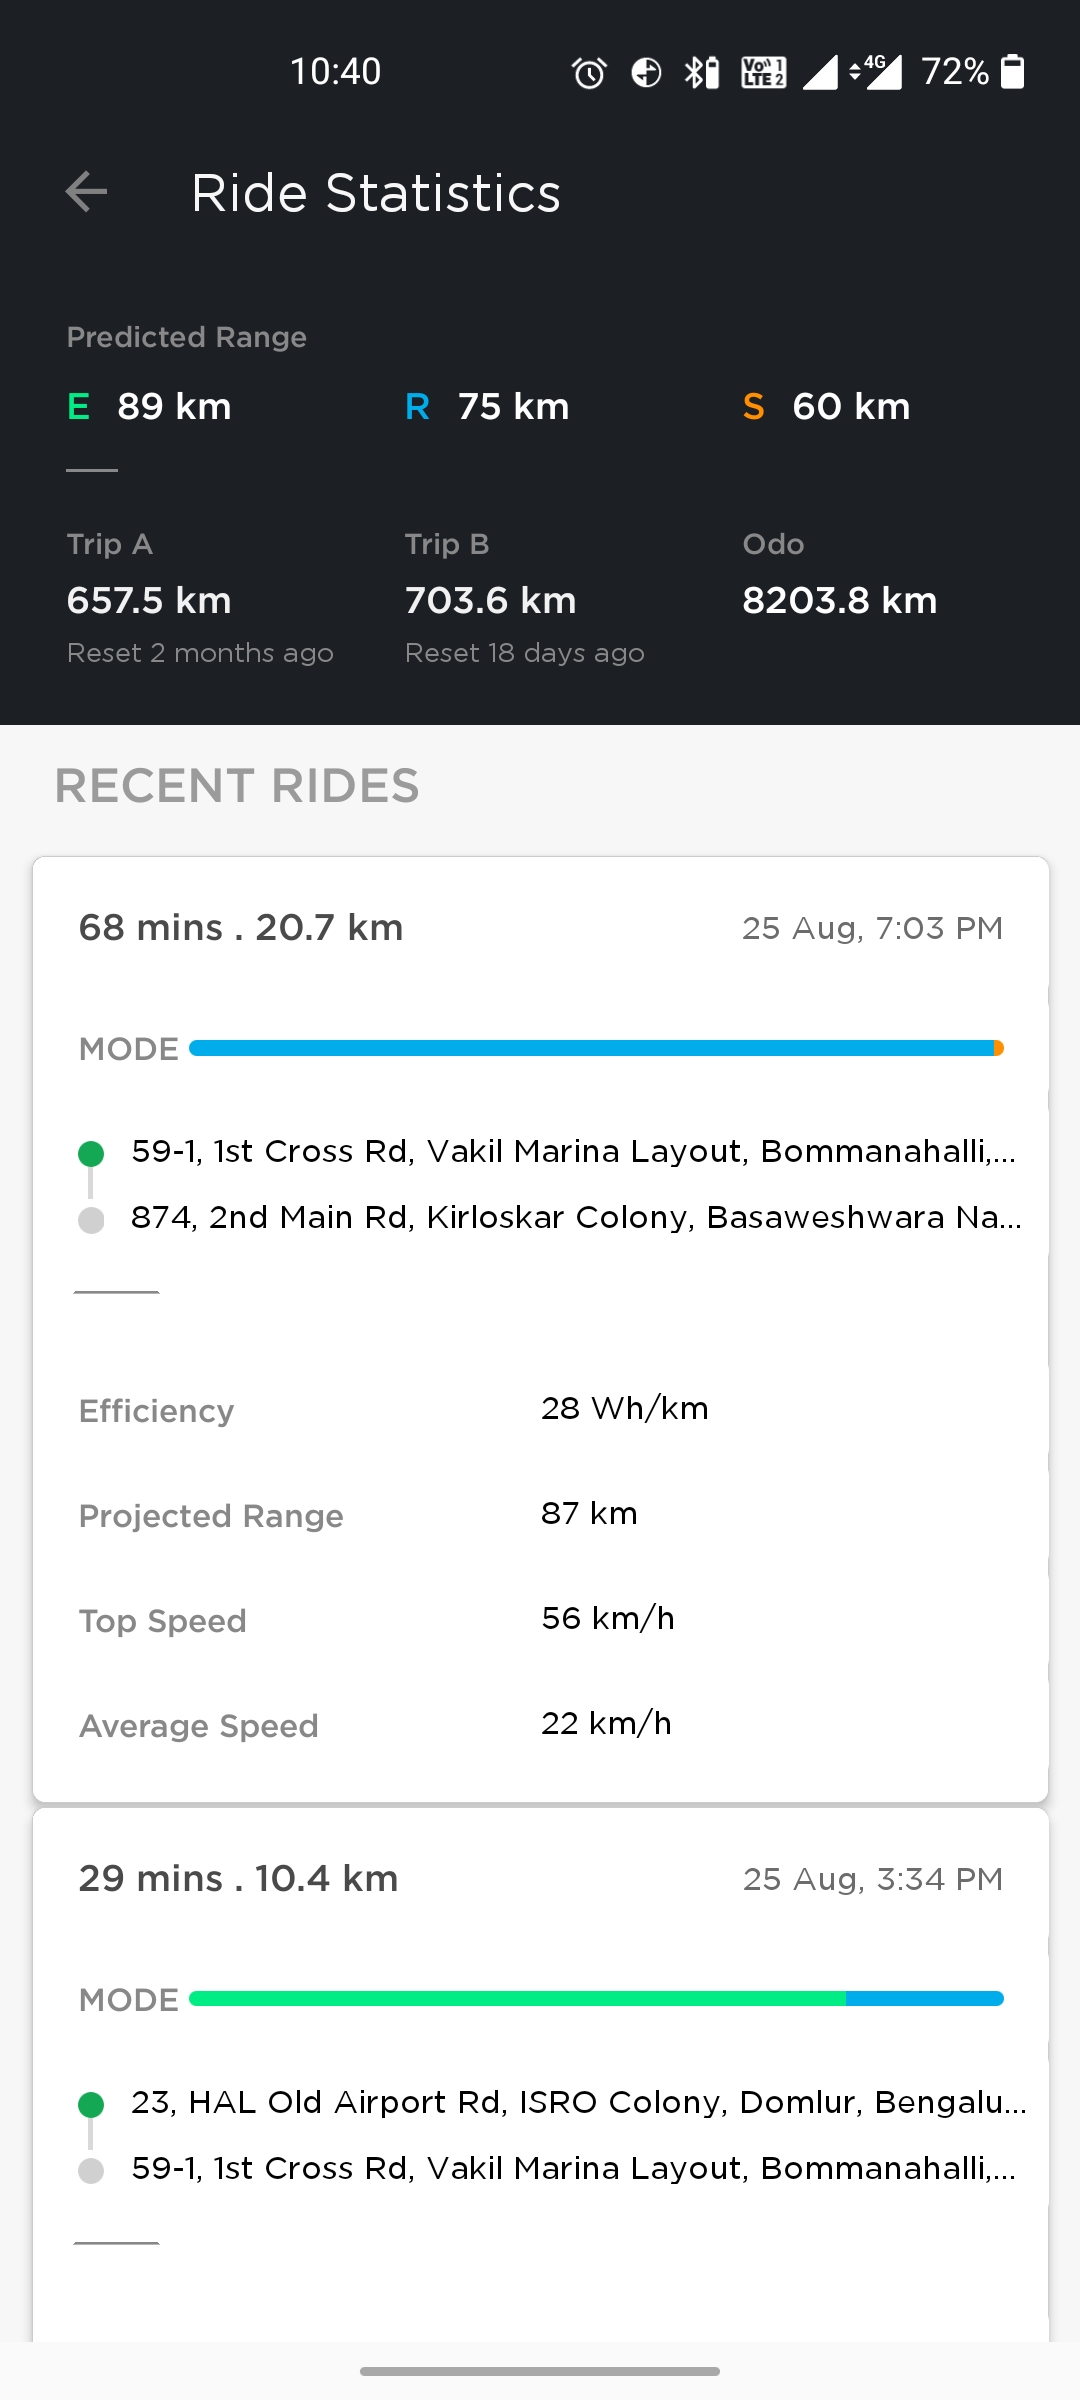Tap the Bluetooth battery status icon
This screenshot has height=2400, width=1080.
click(702, 72)
